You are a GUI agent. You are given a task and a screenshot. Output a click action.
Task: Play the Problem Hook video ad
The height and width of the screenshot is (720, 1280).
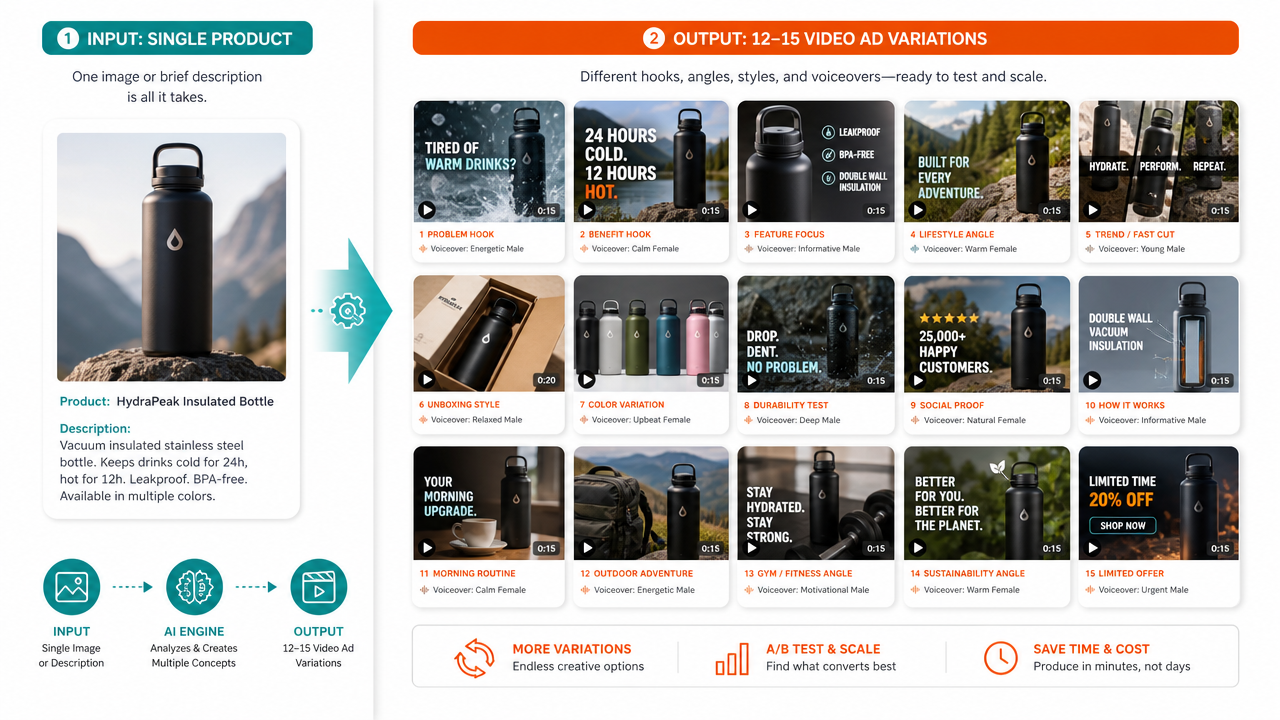pos(427,210)
